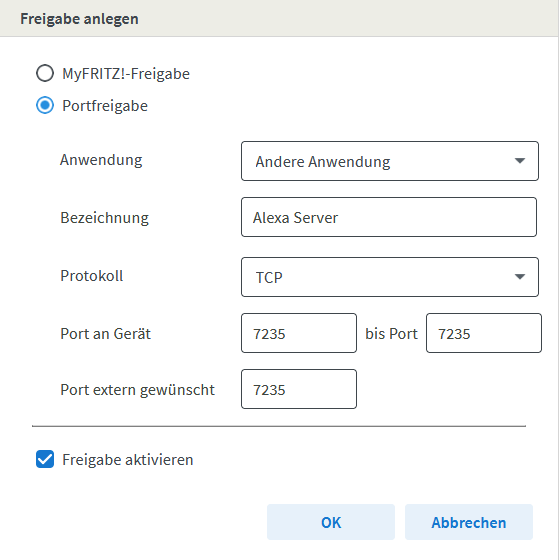The width and height of the screenshot is (559, 560).
Task: Click the Freigabe aktivieren label text
Action: pyautogui.click(x=128, y=459)
